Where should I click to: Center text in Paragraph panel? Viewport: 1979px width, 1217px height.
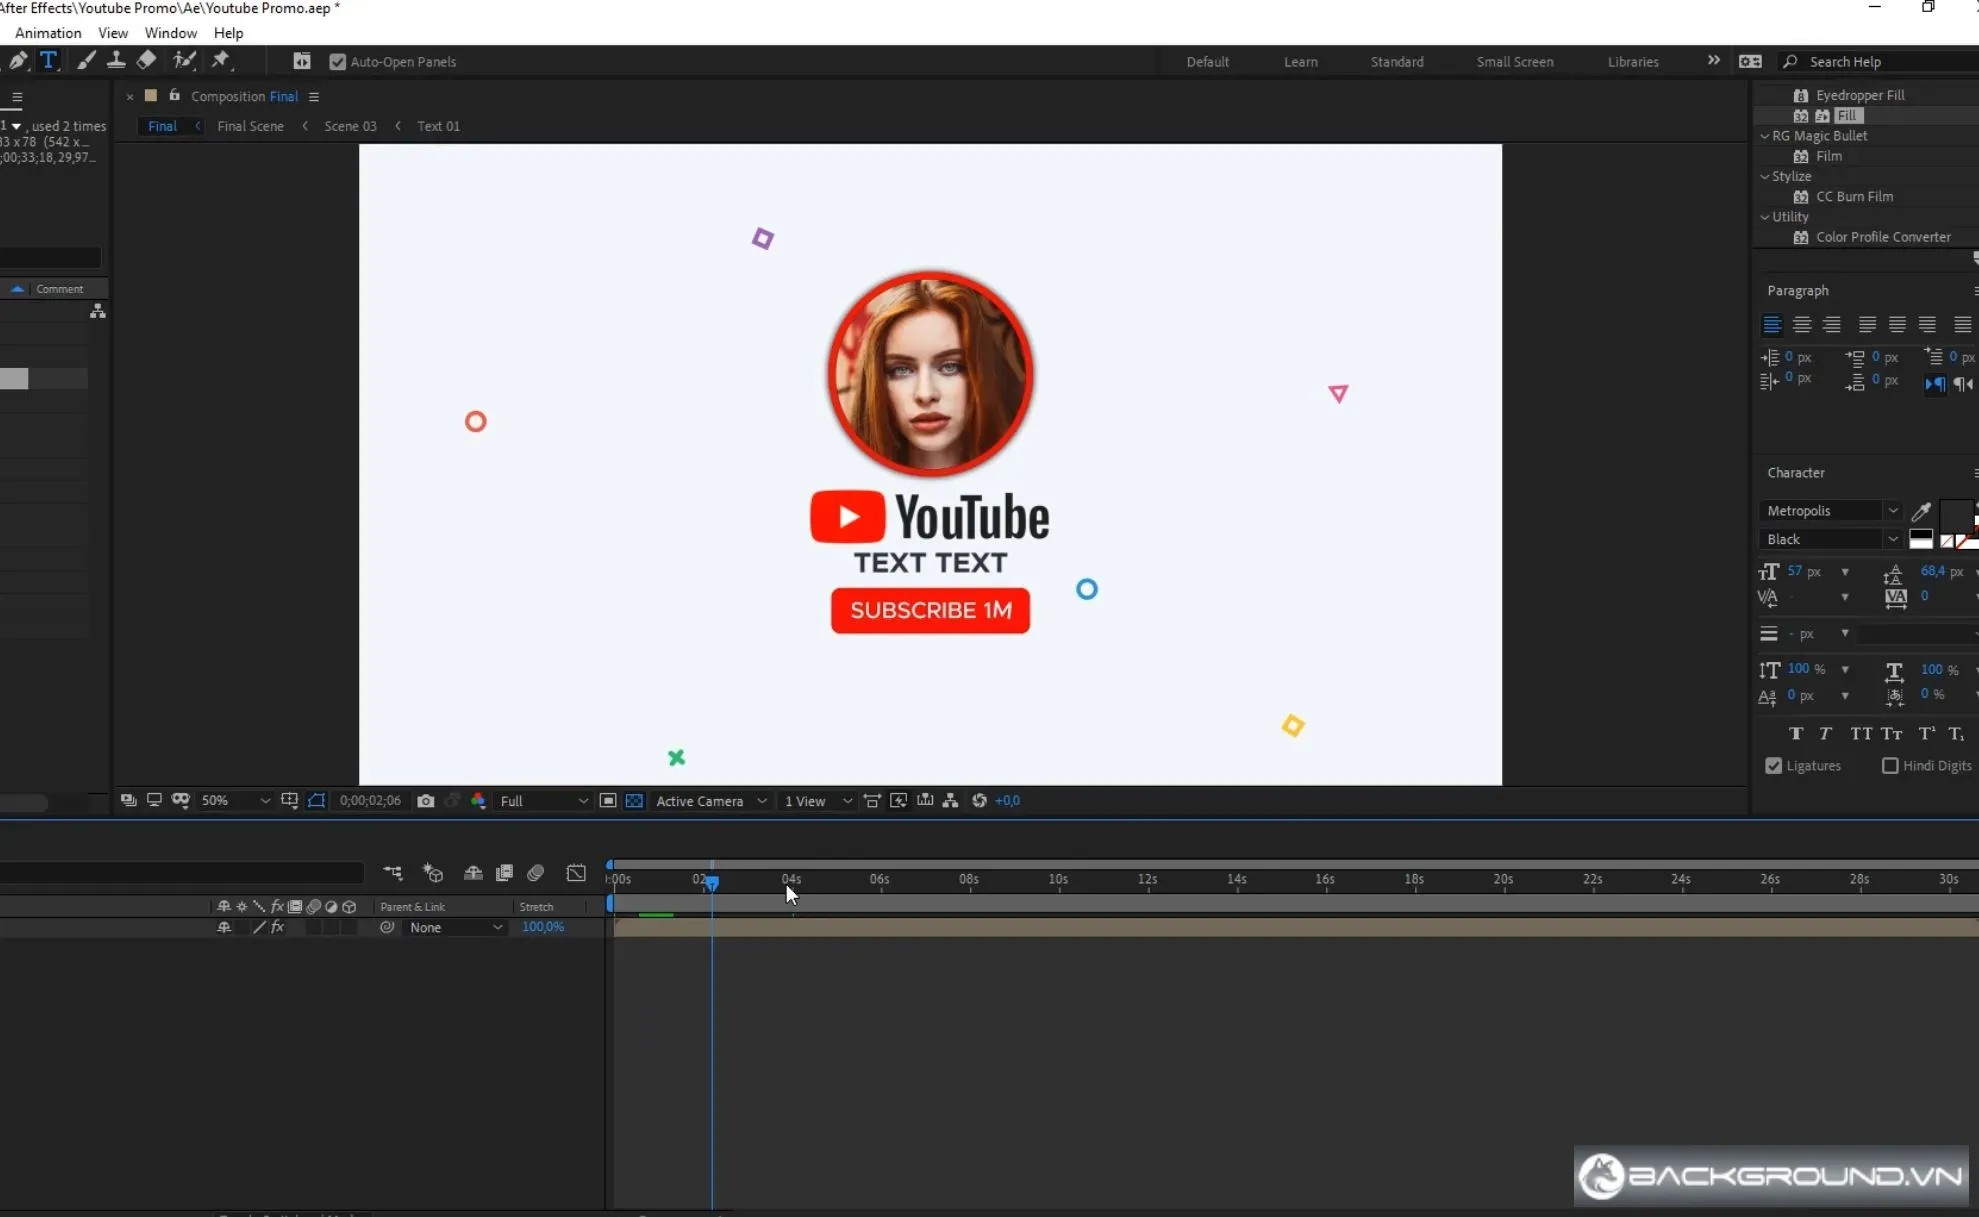[x=1802, y=325]
